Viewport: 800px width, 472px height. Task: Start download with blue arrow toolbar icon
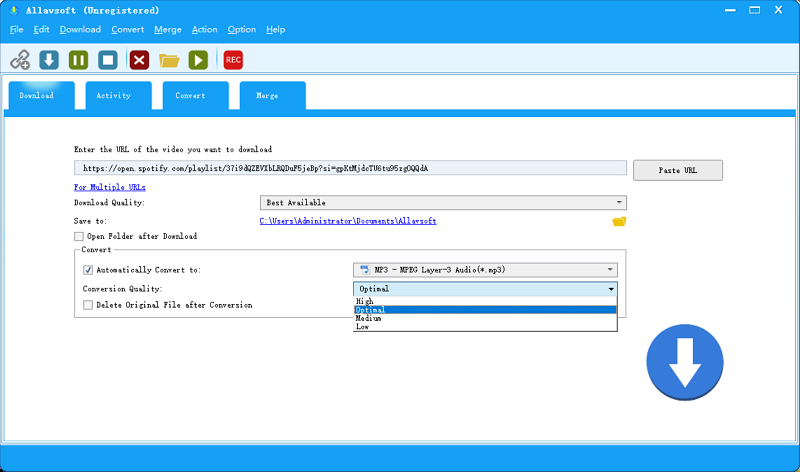pyautogui.click(x=49, y=60)
